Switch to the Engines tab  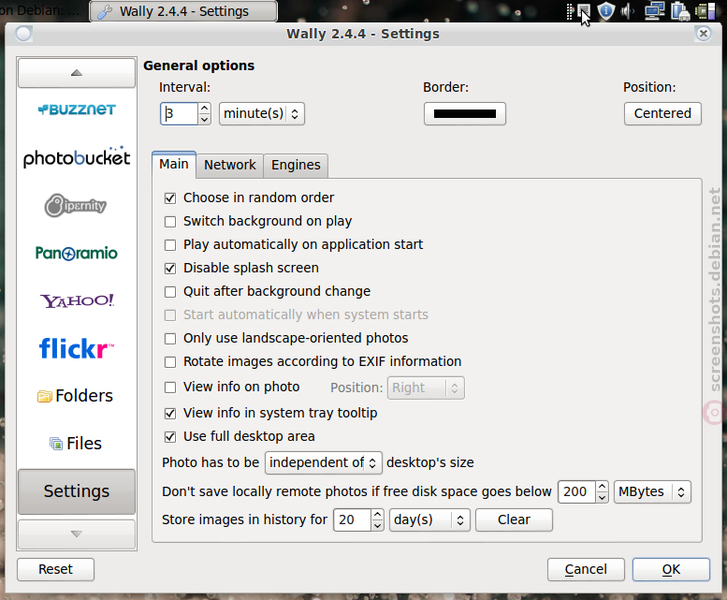click(x=296, y=165)
